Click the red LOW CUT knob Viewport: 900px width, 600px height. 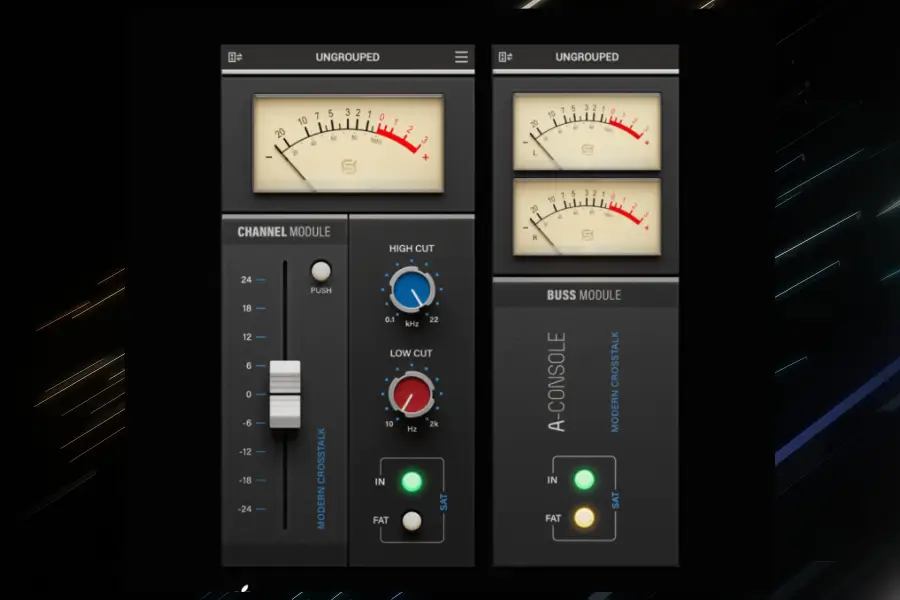click(x=411, y=394)
